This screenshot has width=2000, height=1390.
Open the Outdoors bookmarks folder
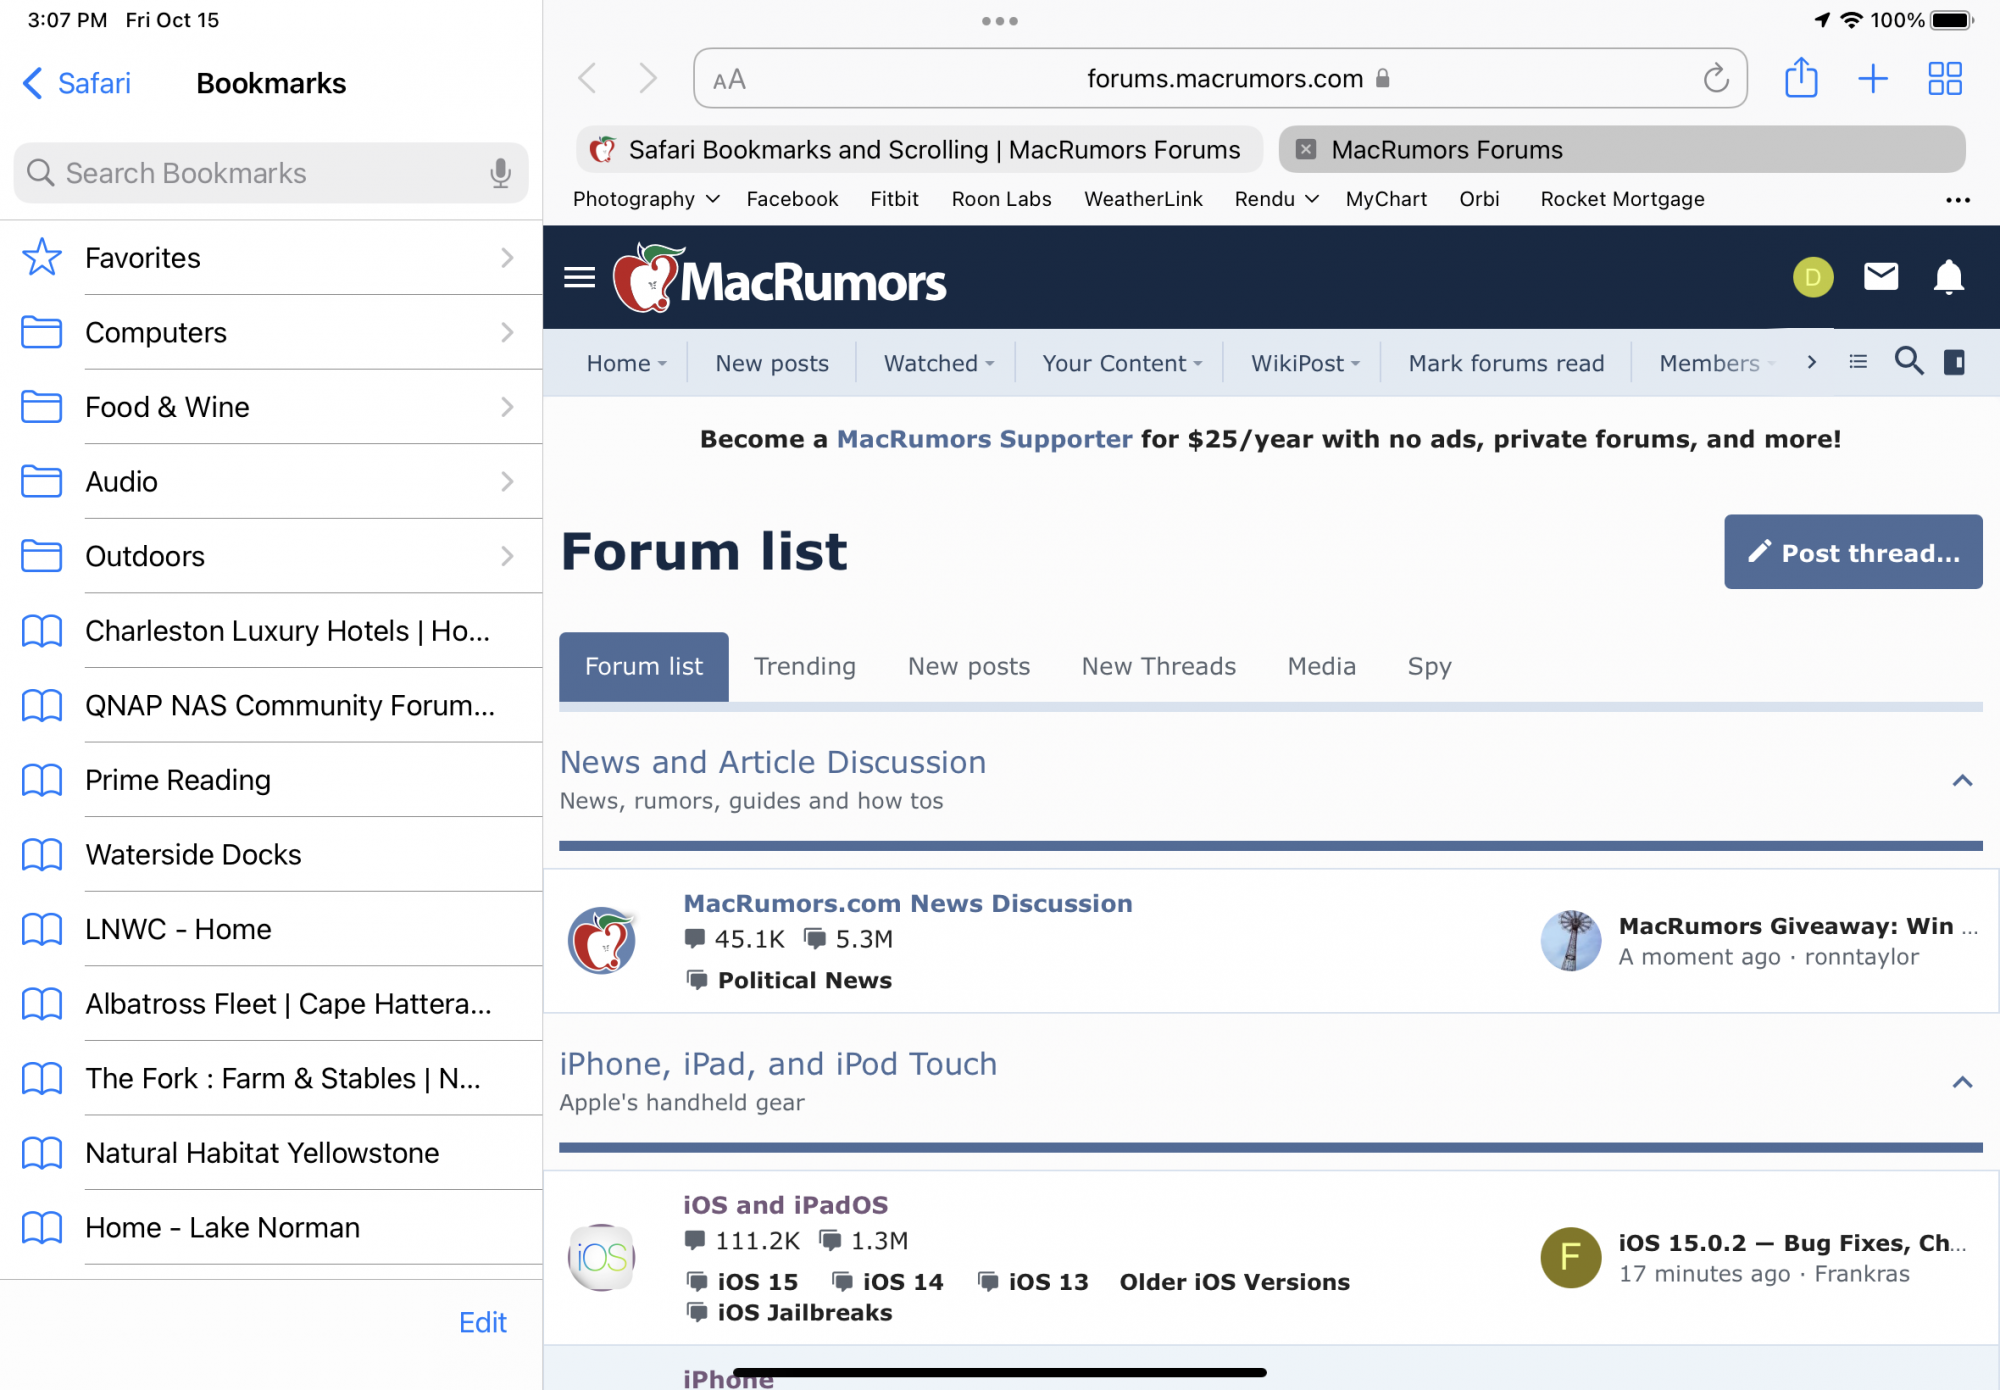click(271, 556)
